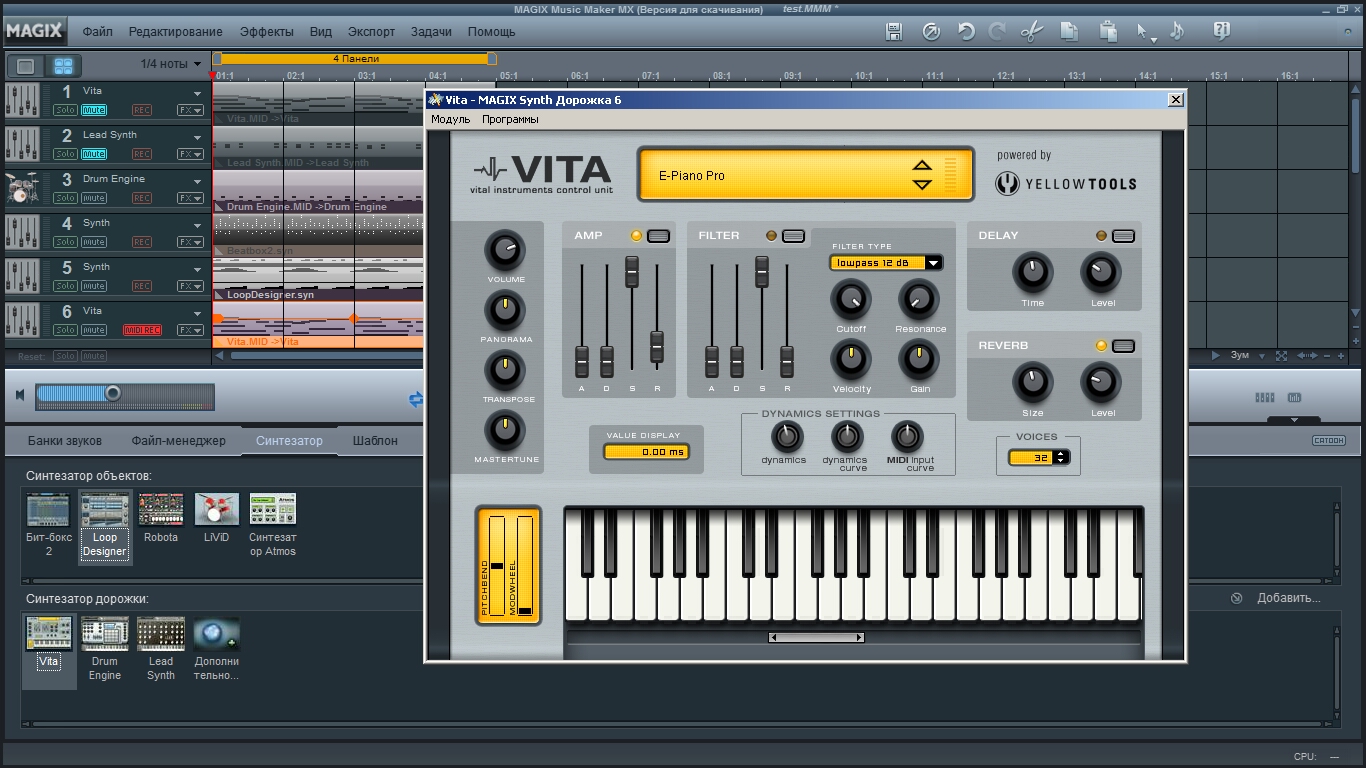Open the Бит-бокс 2 synthesizer

coord(48,525)
